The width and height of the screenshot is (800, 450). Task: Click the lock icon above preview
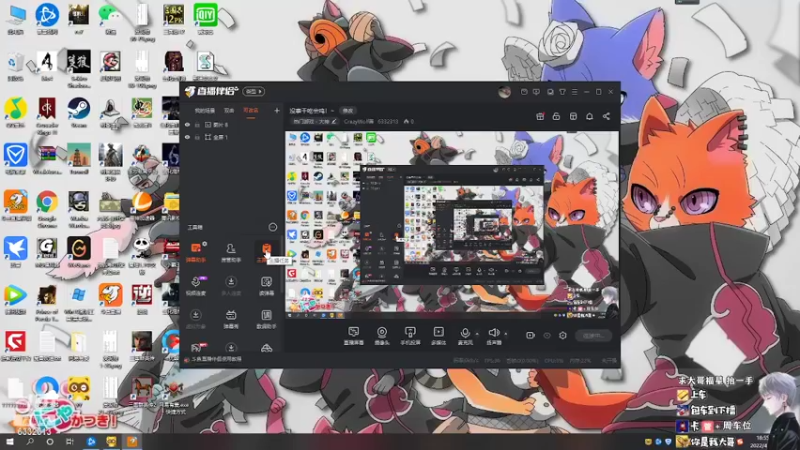coord(556,116)
